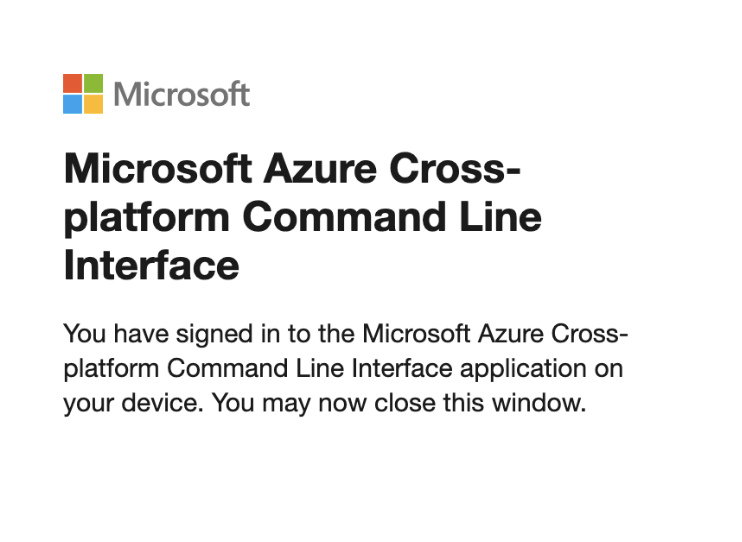
Task: Click the heading line "platform Command Line"
Action: [x=302, y=218]
